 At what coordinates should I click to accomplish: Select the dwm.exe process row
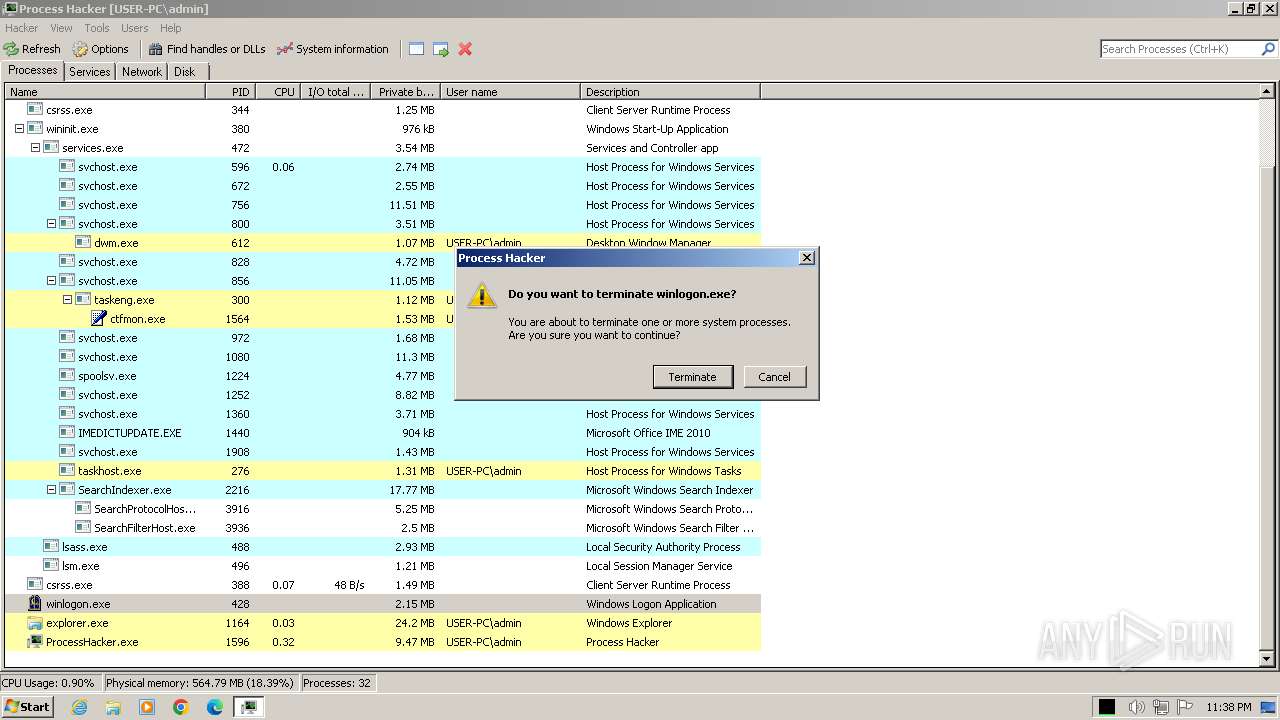(x=383, y=243)
